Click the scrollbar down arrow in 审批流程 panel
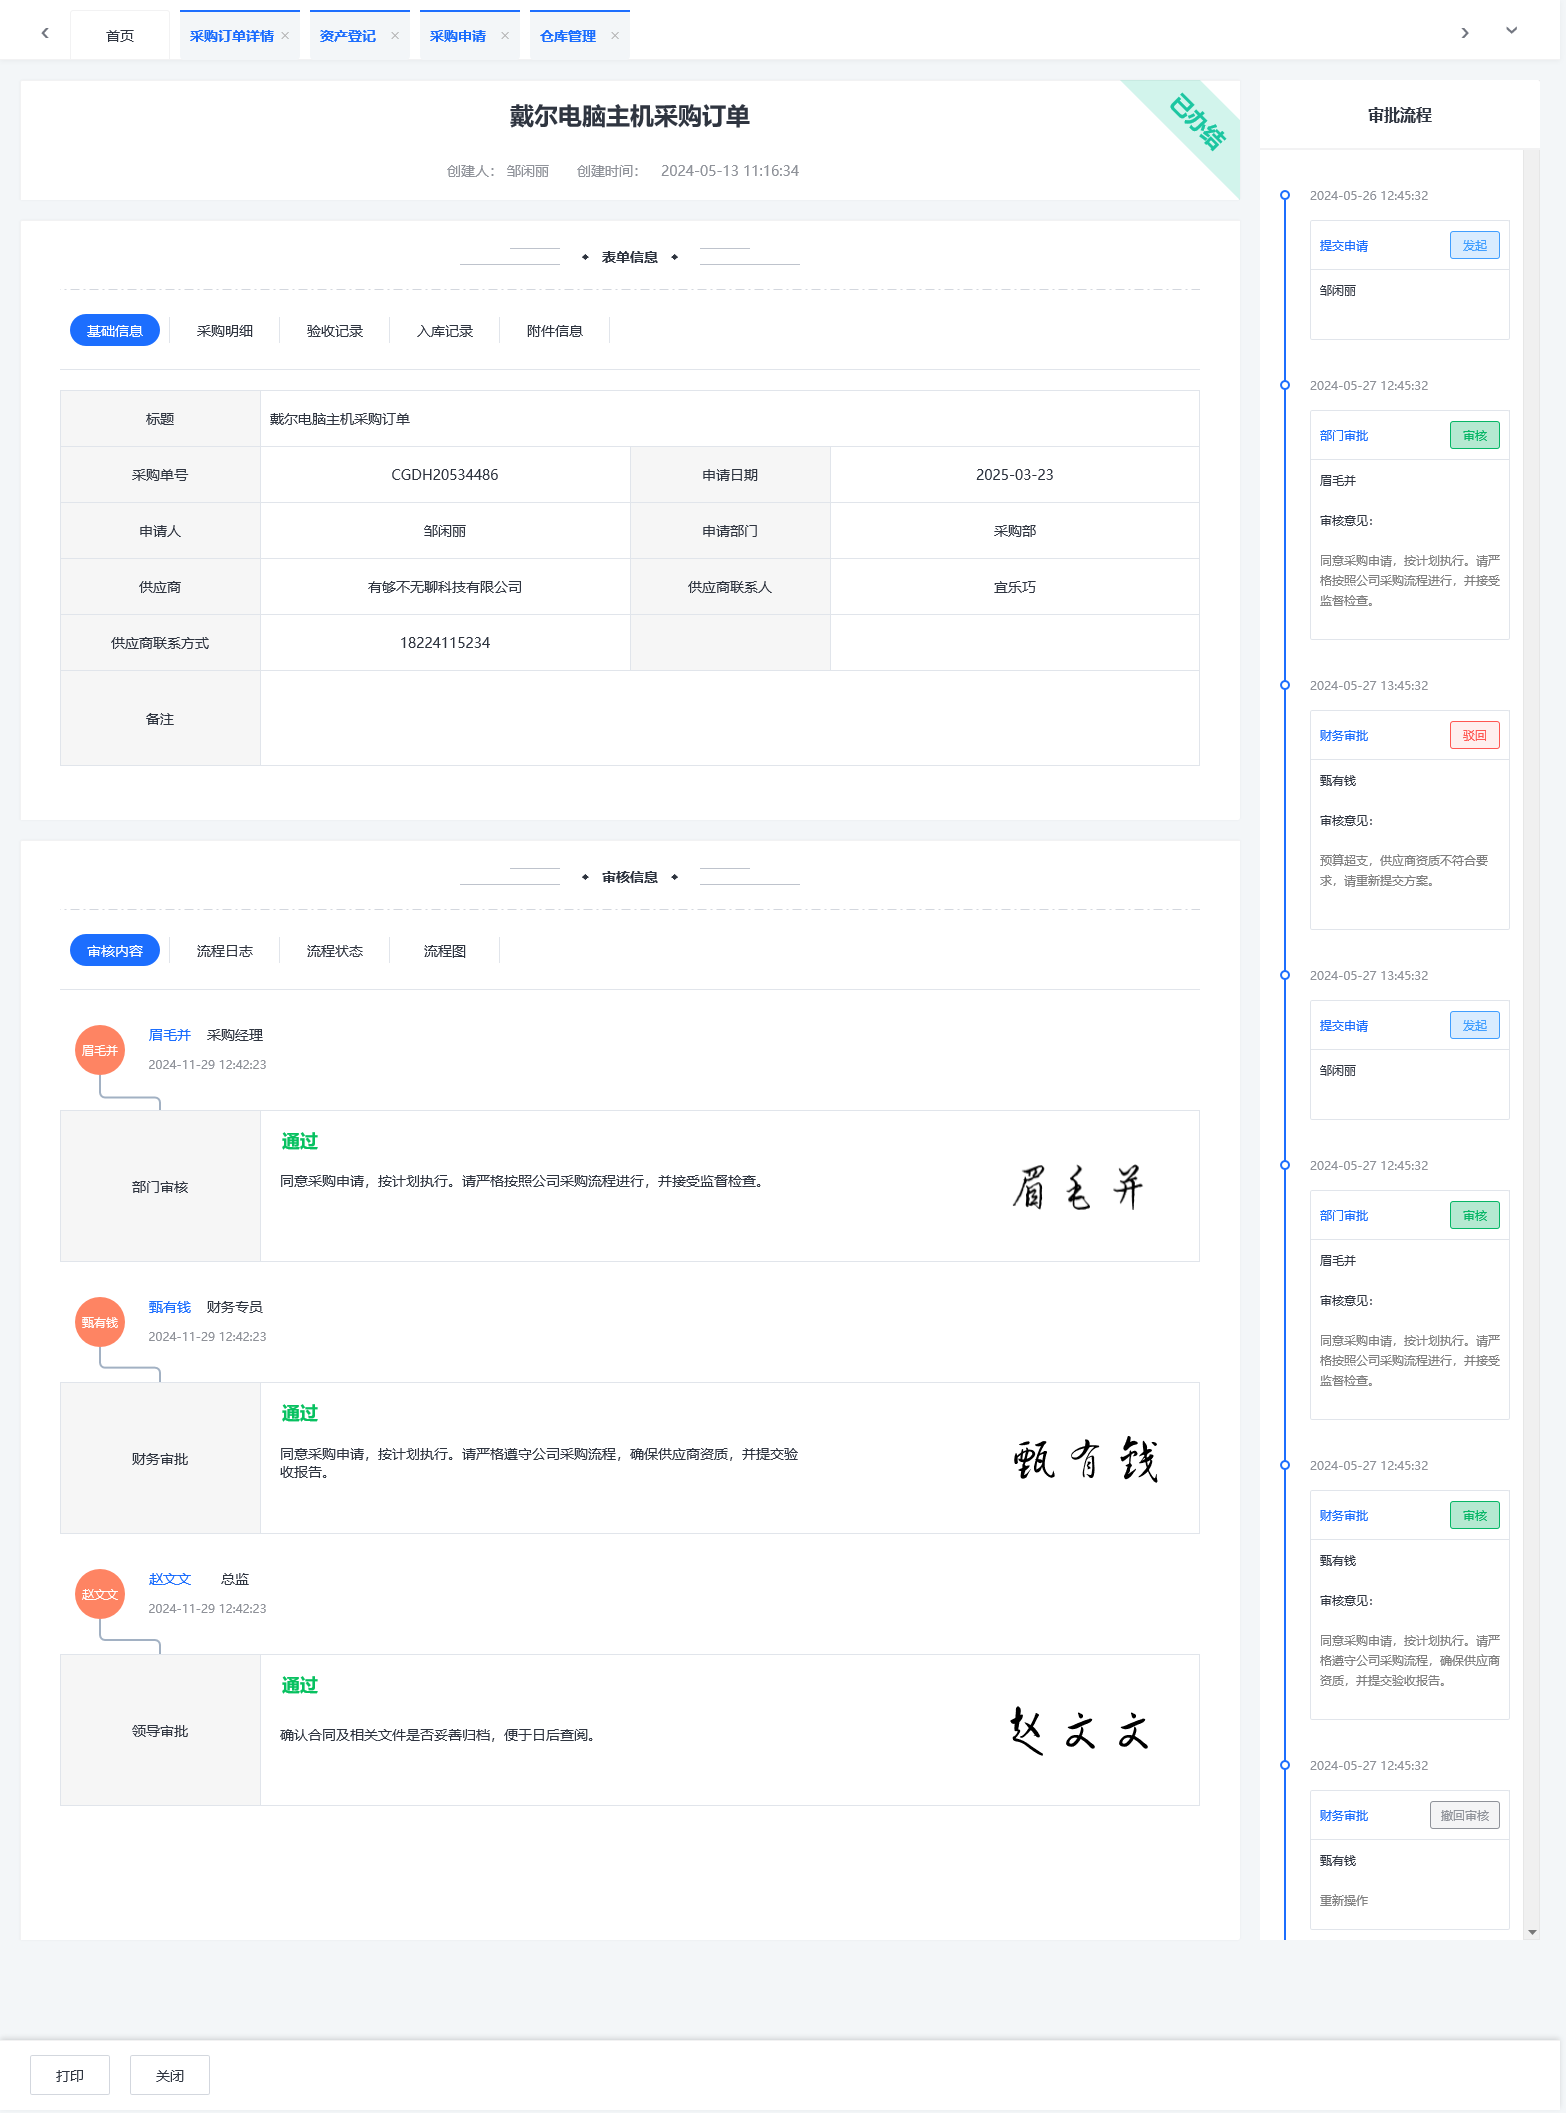Image resolution: width=1566 pixels, height=2113 pixels. [1532, 1932]
